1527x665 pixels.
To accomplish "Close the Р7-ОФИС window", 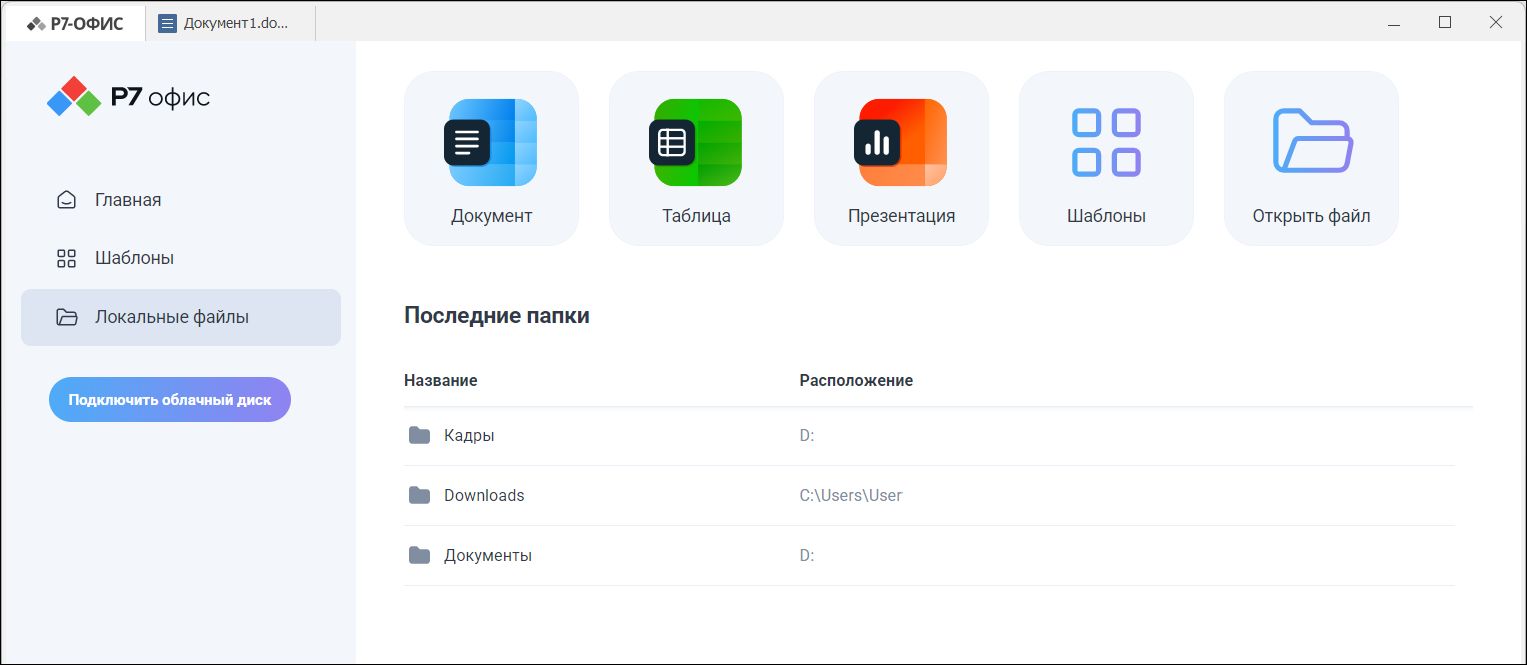I will point(1496,22).
